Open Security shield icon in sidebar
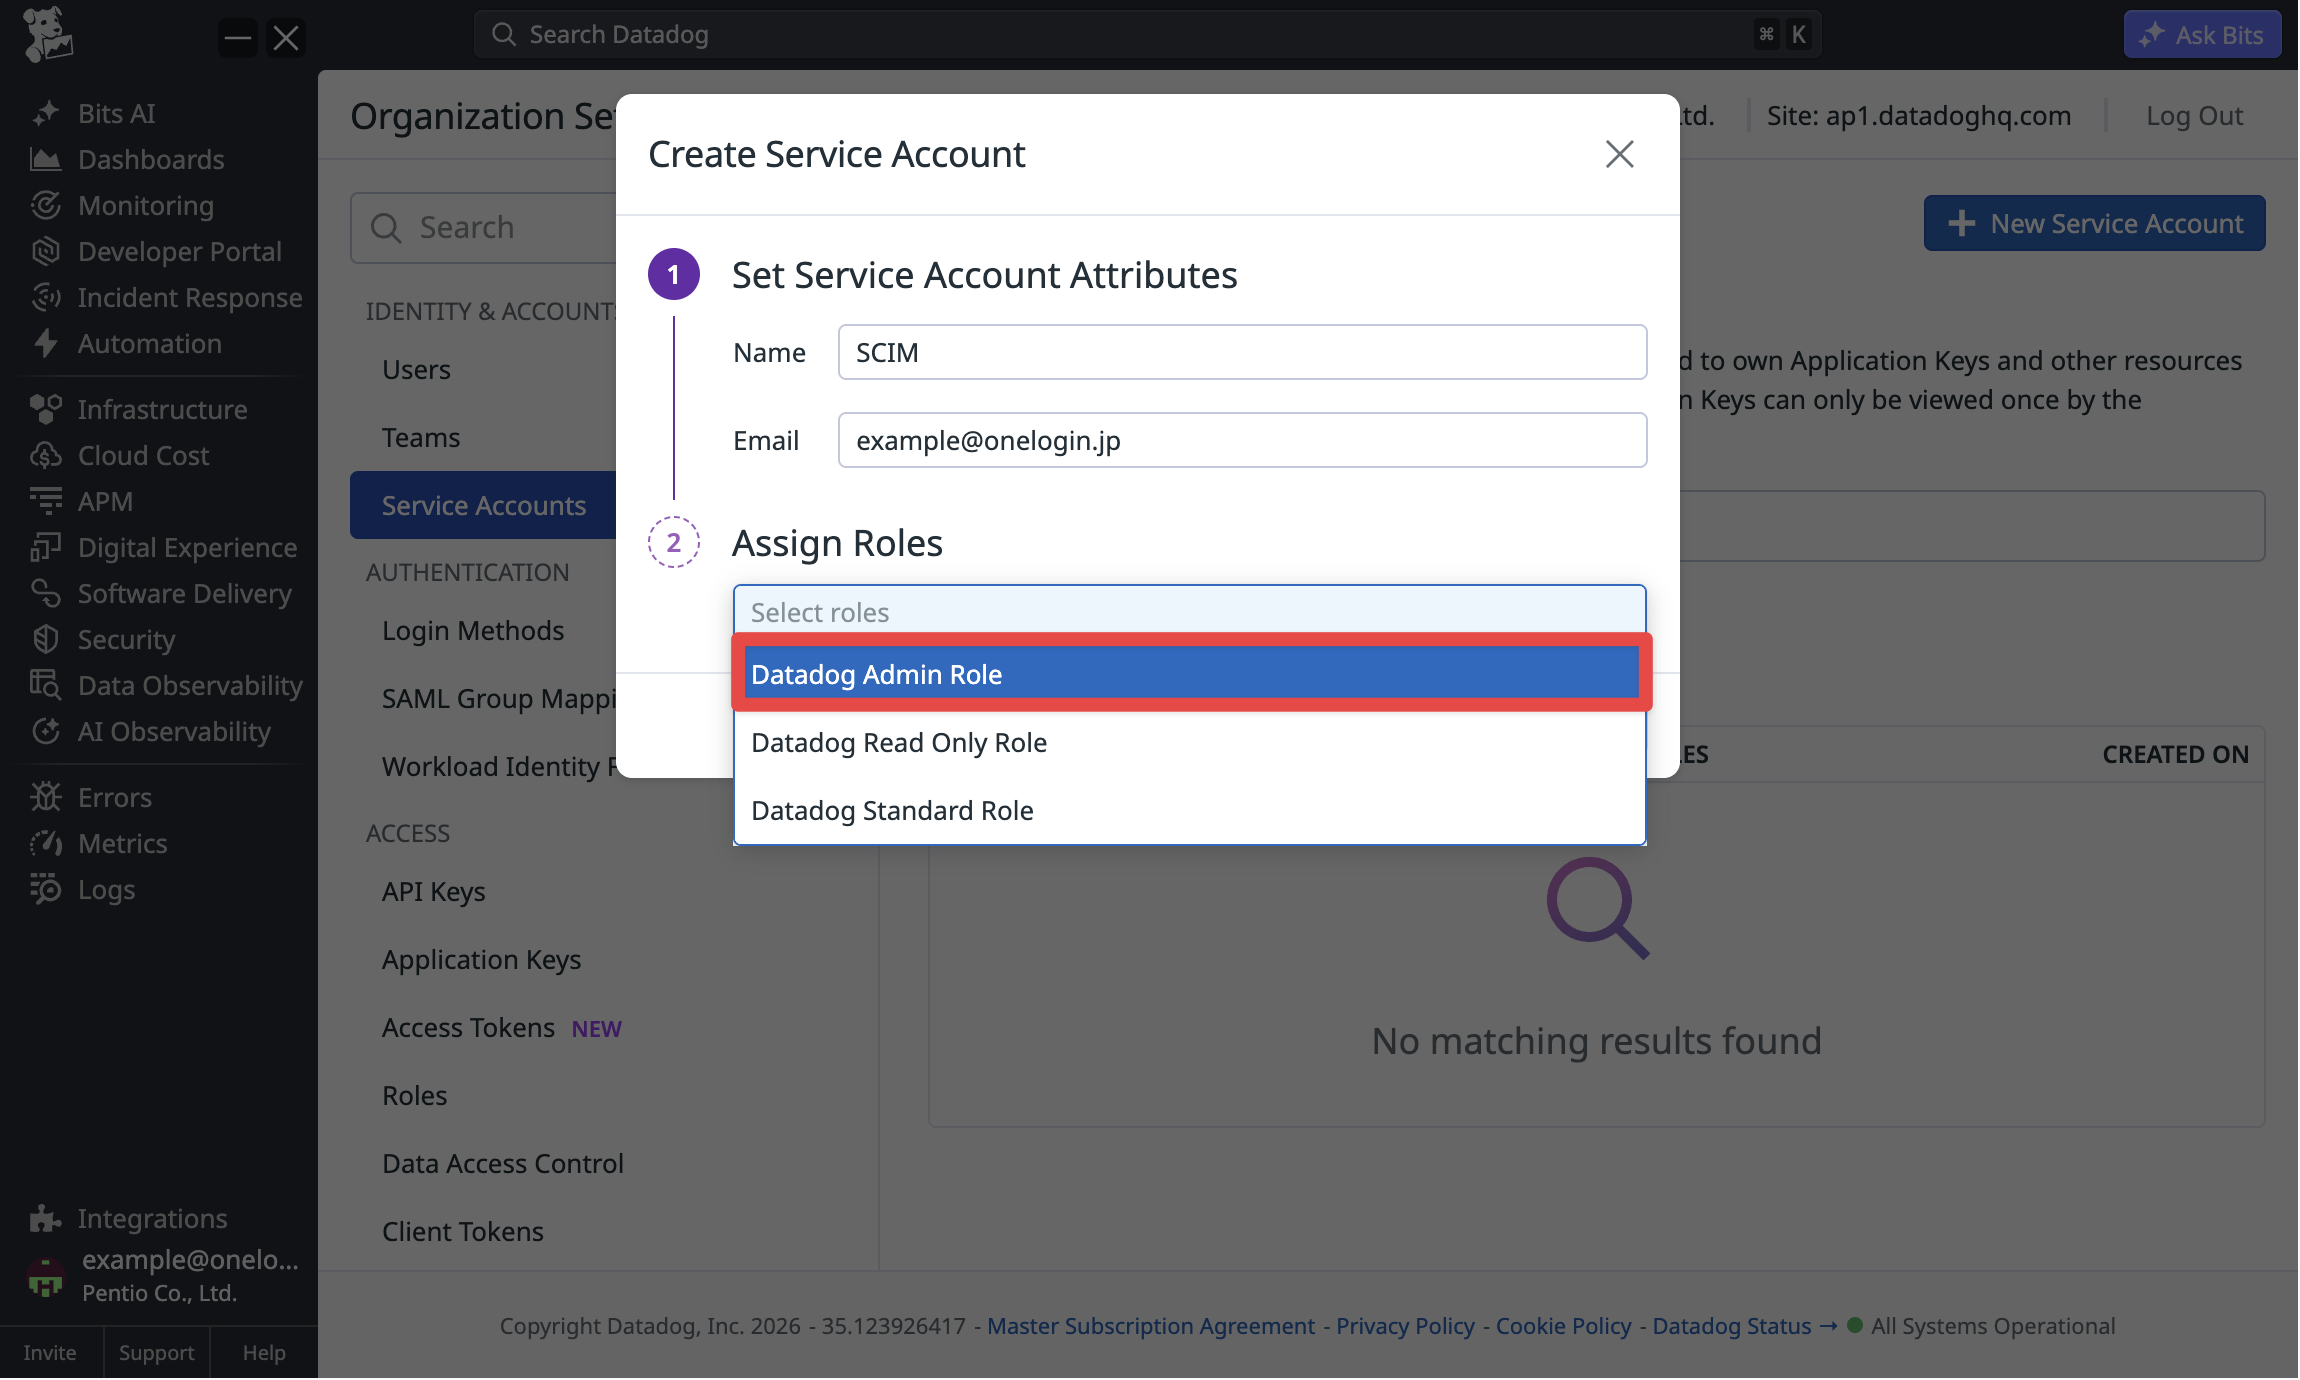 tap(46, 640)
